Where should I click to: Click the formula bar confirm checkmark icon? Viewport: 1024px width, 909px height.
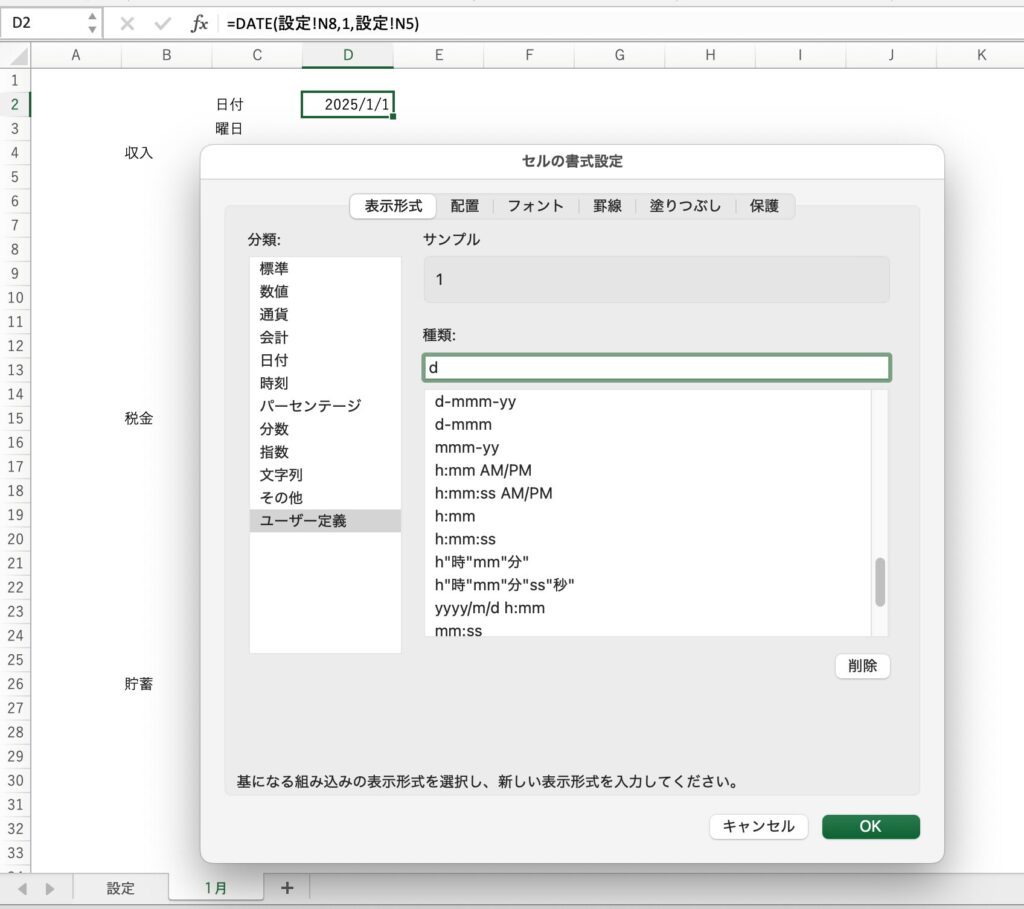click(x=162, y=23)
